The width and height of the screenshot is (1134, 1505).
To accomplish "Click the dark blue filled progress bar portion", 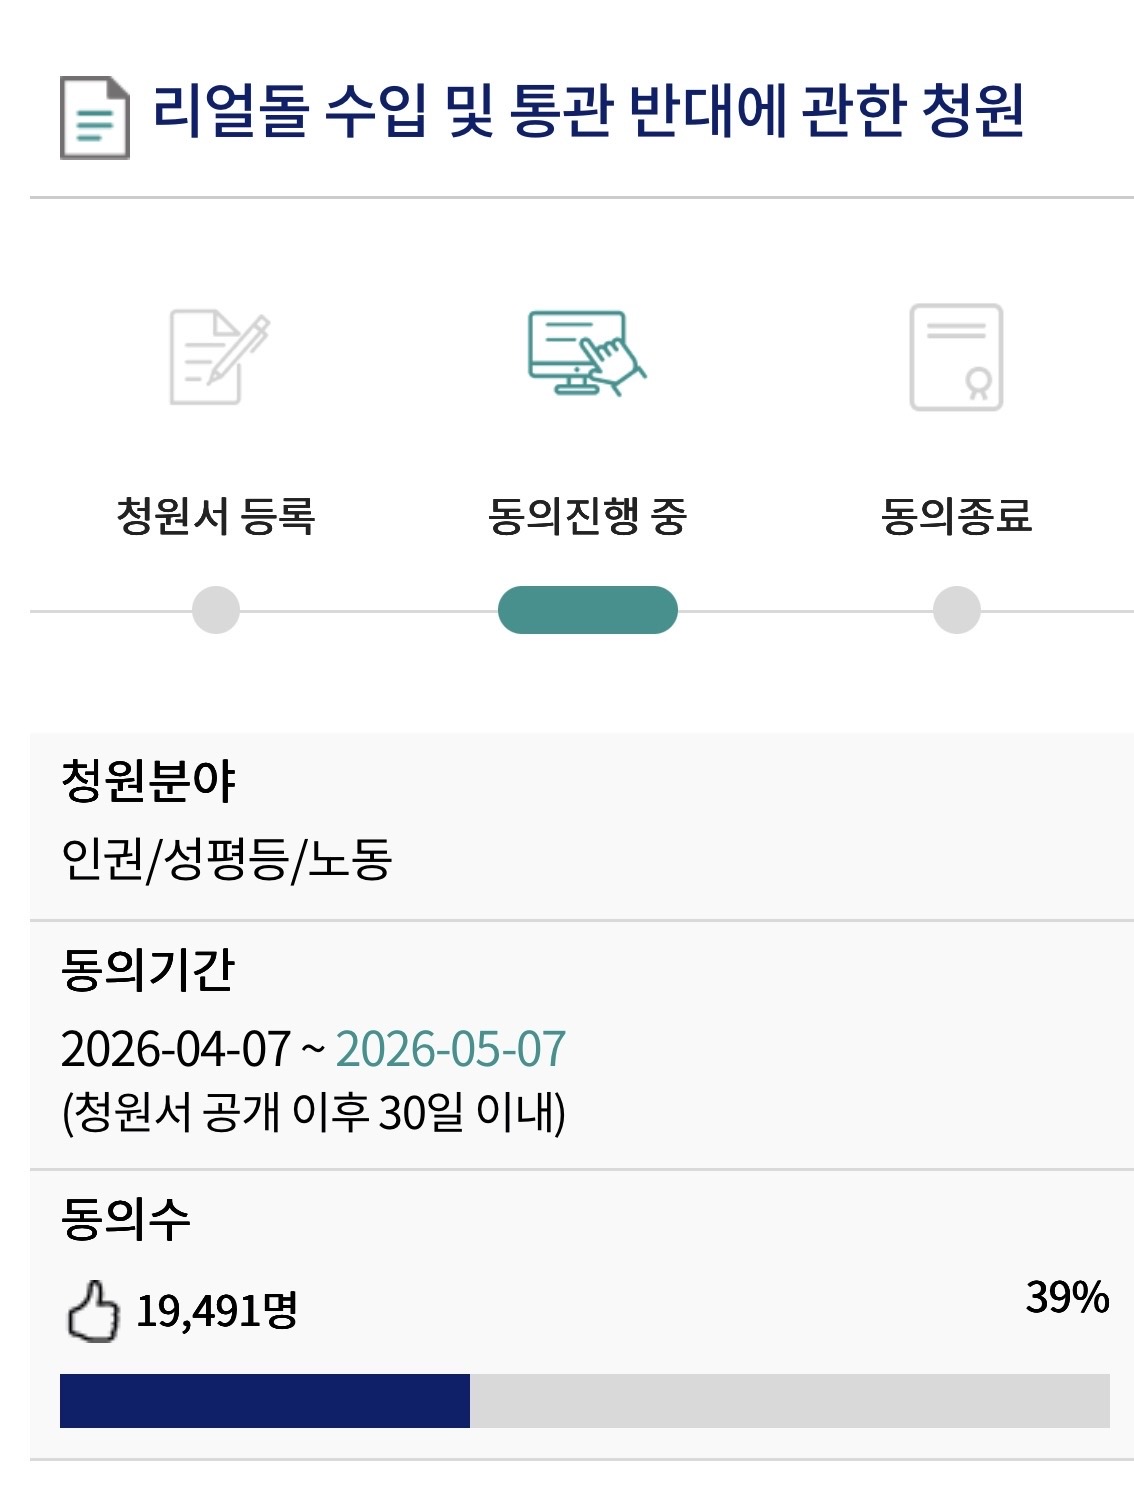I will (x=264, y=1400).
